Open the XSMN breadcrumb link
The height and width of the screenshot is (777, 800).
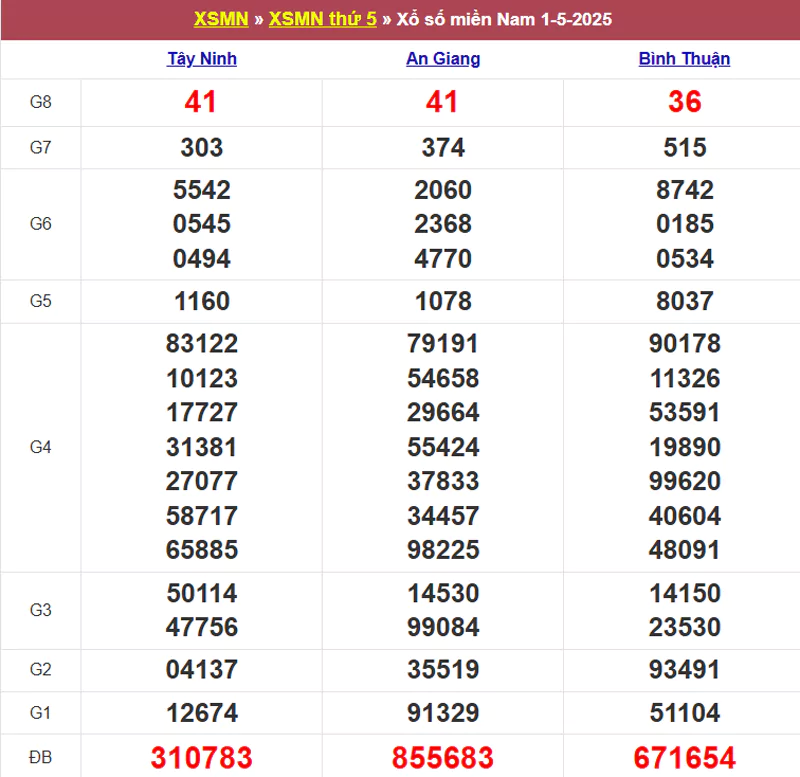(221, 19)
